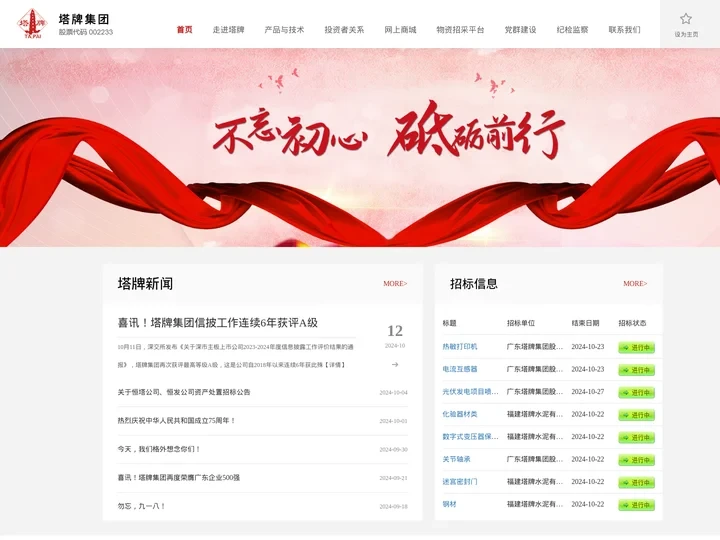Click the arrow icon under date 12
This screenshot has width=720, height=540.
point(395,365)
